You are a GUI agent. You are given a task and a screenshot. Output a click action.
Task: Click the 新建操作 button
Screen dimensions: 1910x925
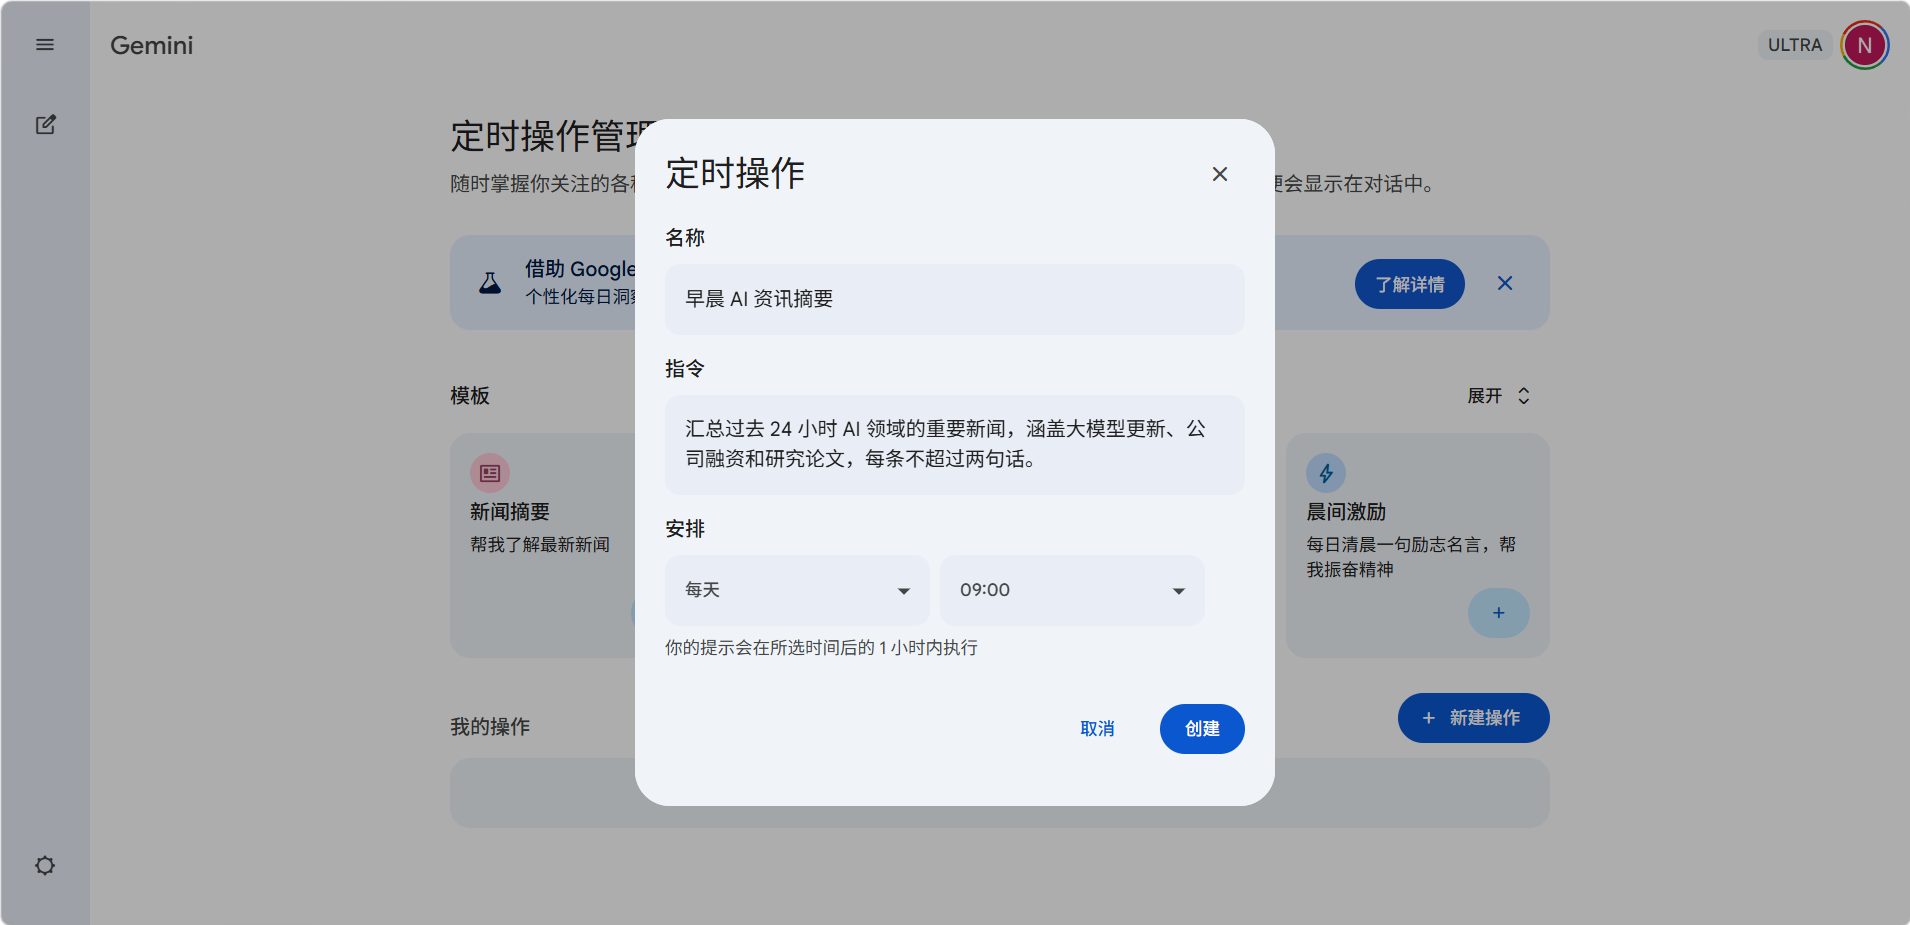(1473, 718)
